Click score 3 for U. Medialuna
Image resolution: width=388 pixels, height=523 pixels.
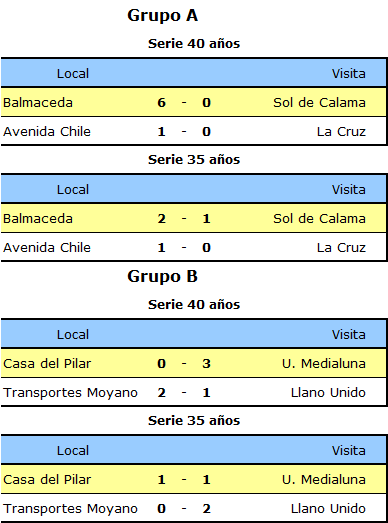[x=206, y=364]
